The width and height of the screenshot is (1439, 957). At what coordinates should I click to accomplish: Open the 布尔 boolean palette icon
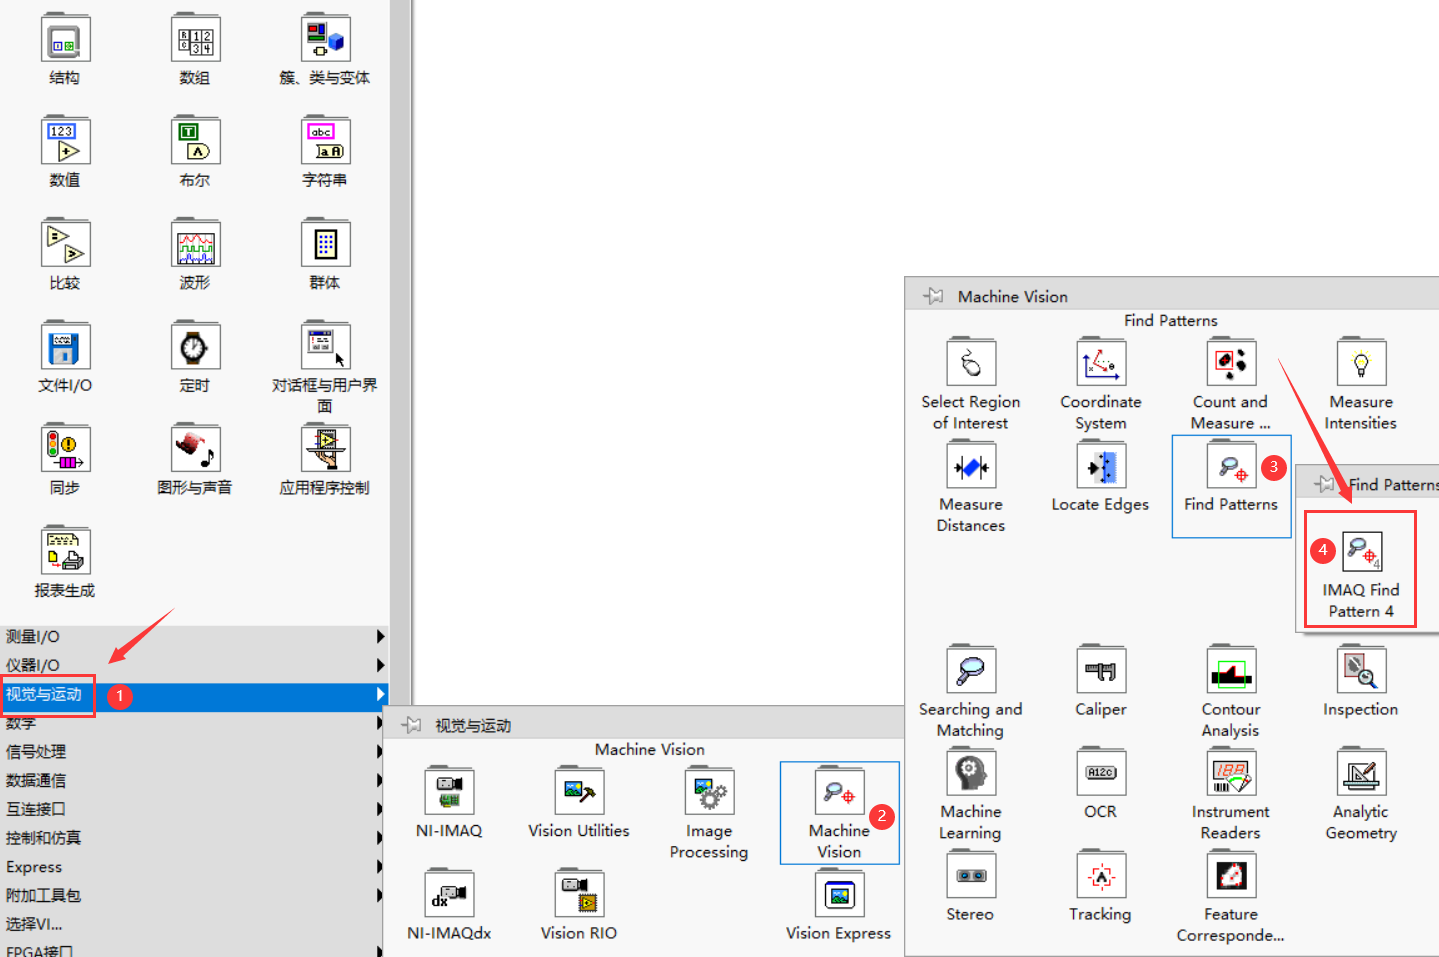tap(195, 142)
